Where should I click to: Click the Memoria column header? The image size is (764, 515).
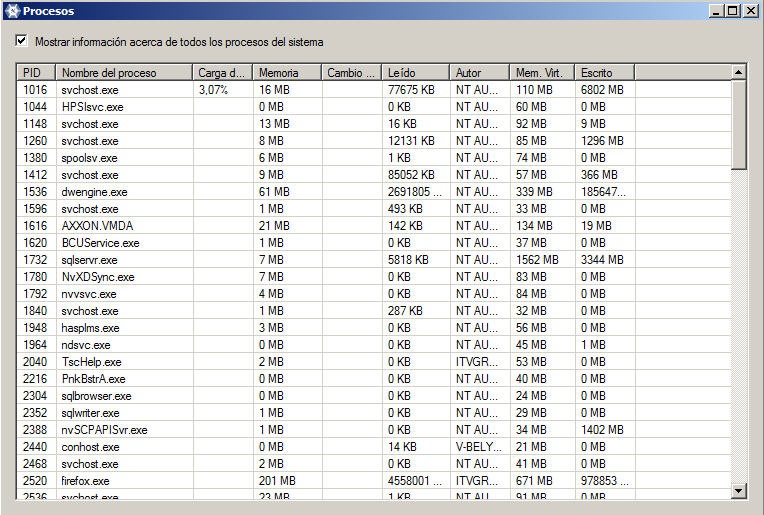tap(287, 73)
